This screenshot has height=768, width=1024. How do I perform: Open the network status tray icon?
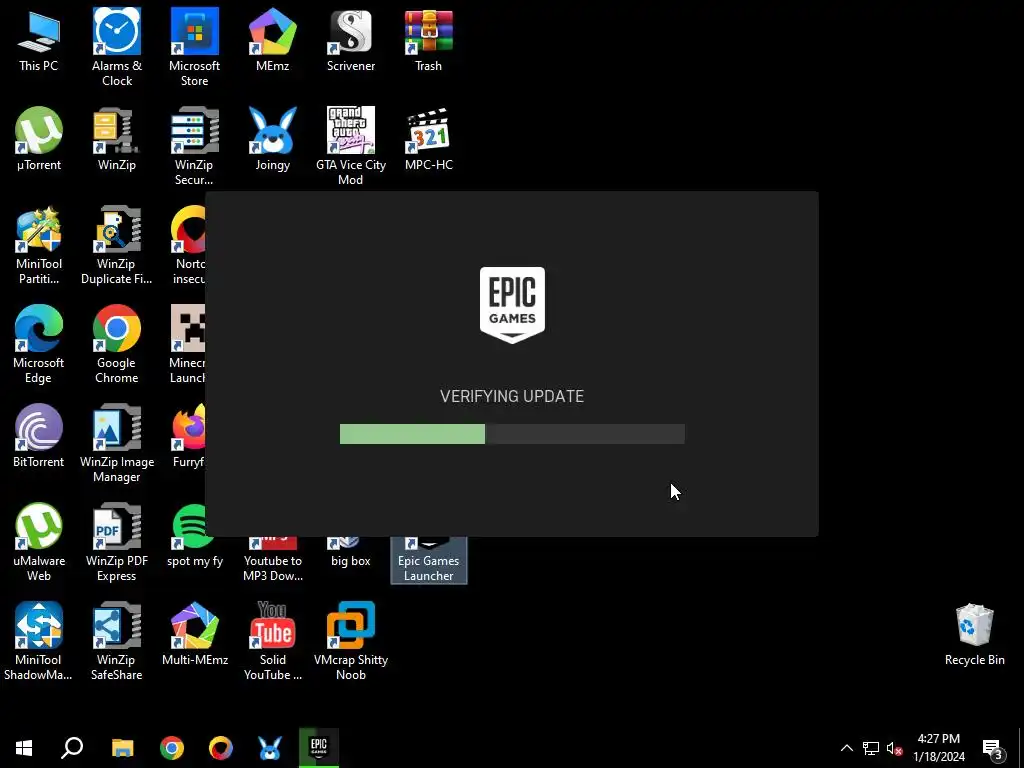(871, 748)
